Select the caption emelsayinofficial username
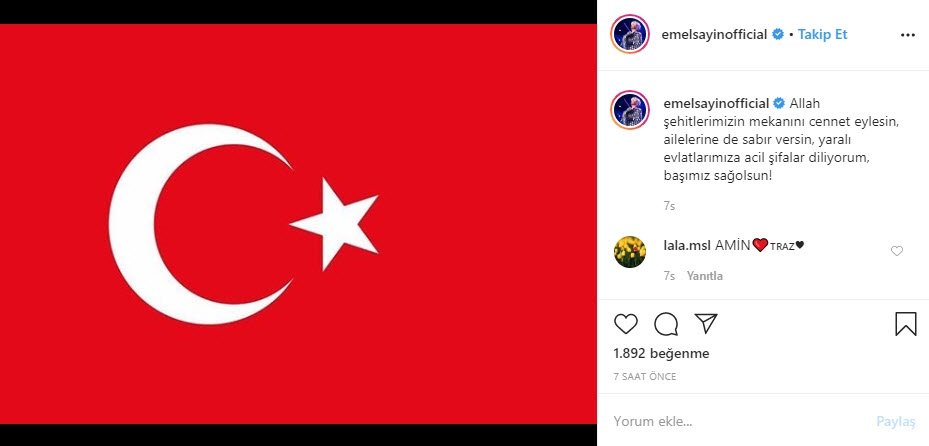This screenshot has width=929, height=446. pos(716,103)
